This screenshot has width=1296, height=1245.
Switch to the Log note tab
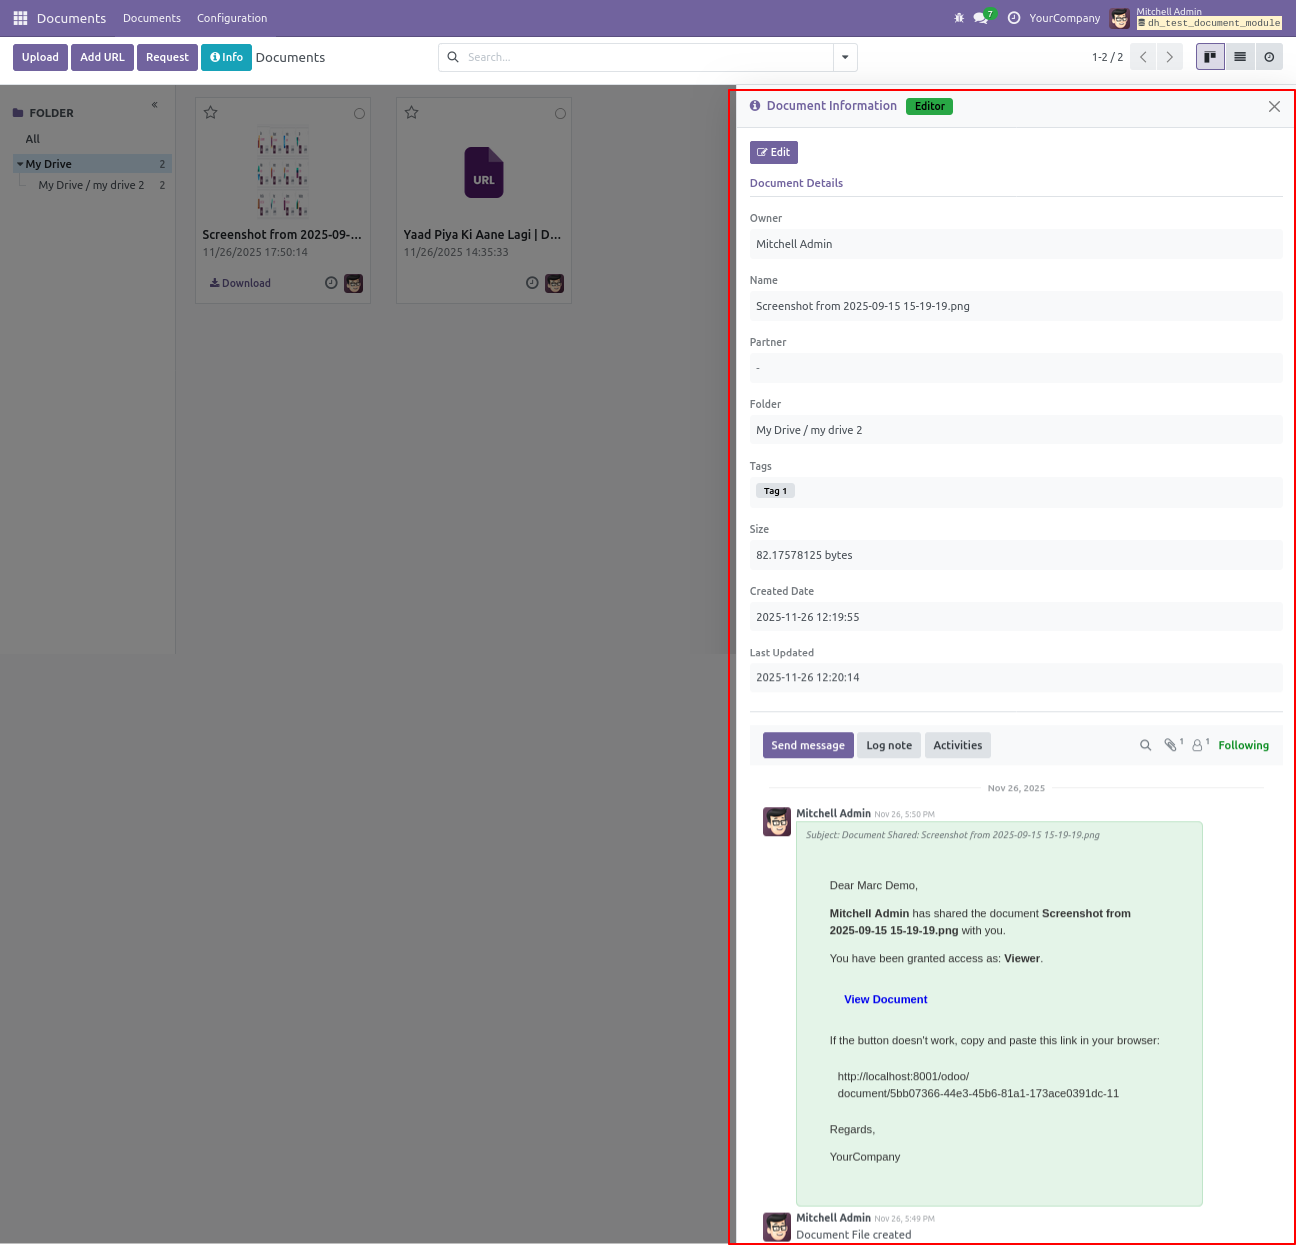coord(888,745)
